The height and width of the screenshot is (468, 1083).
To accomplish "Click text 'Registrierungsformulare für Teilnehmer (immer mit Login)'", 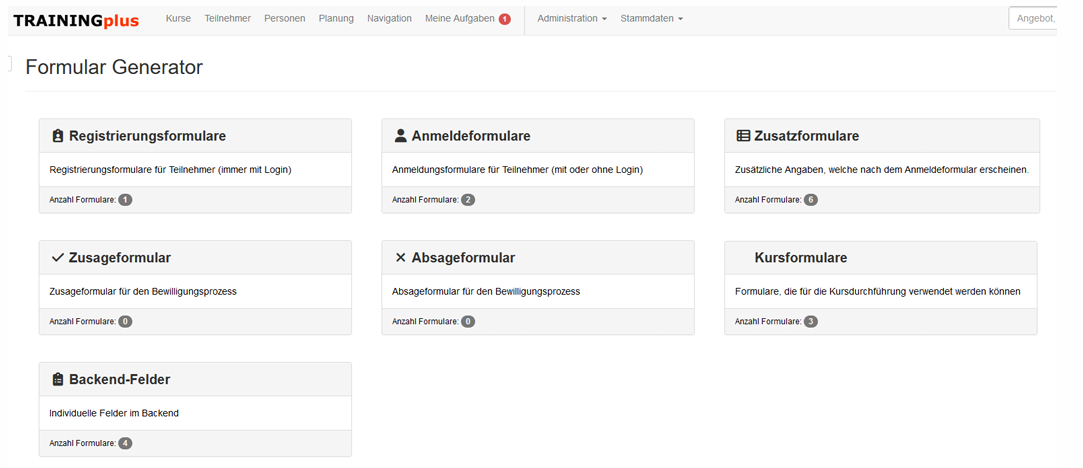I will pyautogui.click(x=171, y=170).
